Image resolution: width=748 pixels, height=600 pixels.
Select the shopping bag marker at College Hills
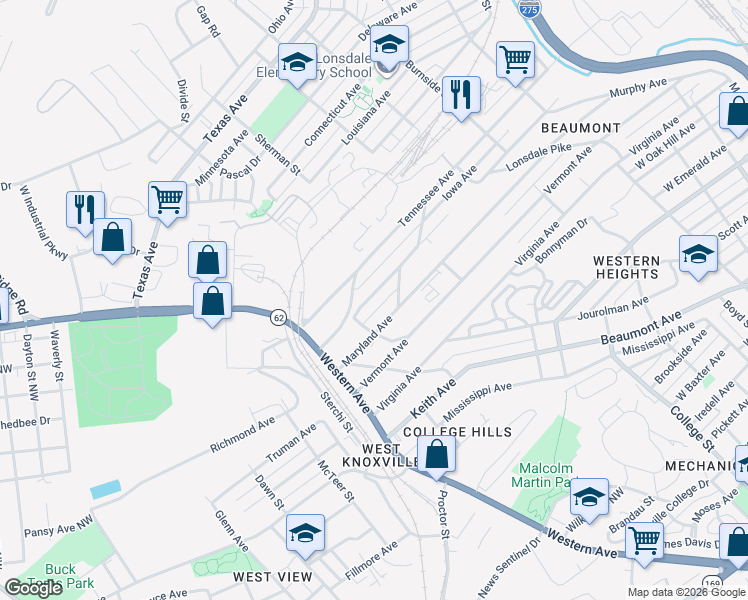(x=436, y=456)
